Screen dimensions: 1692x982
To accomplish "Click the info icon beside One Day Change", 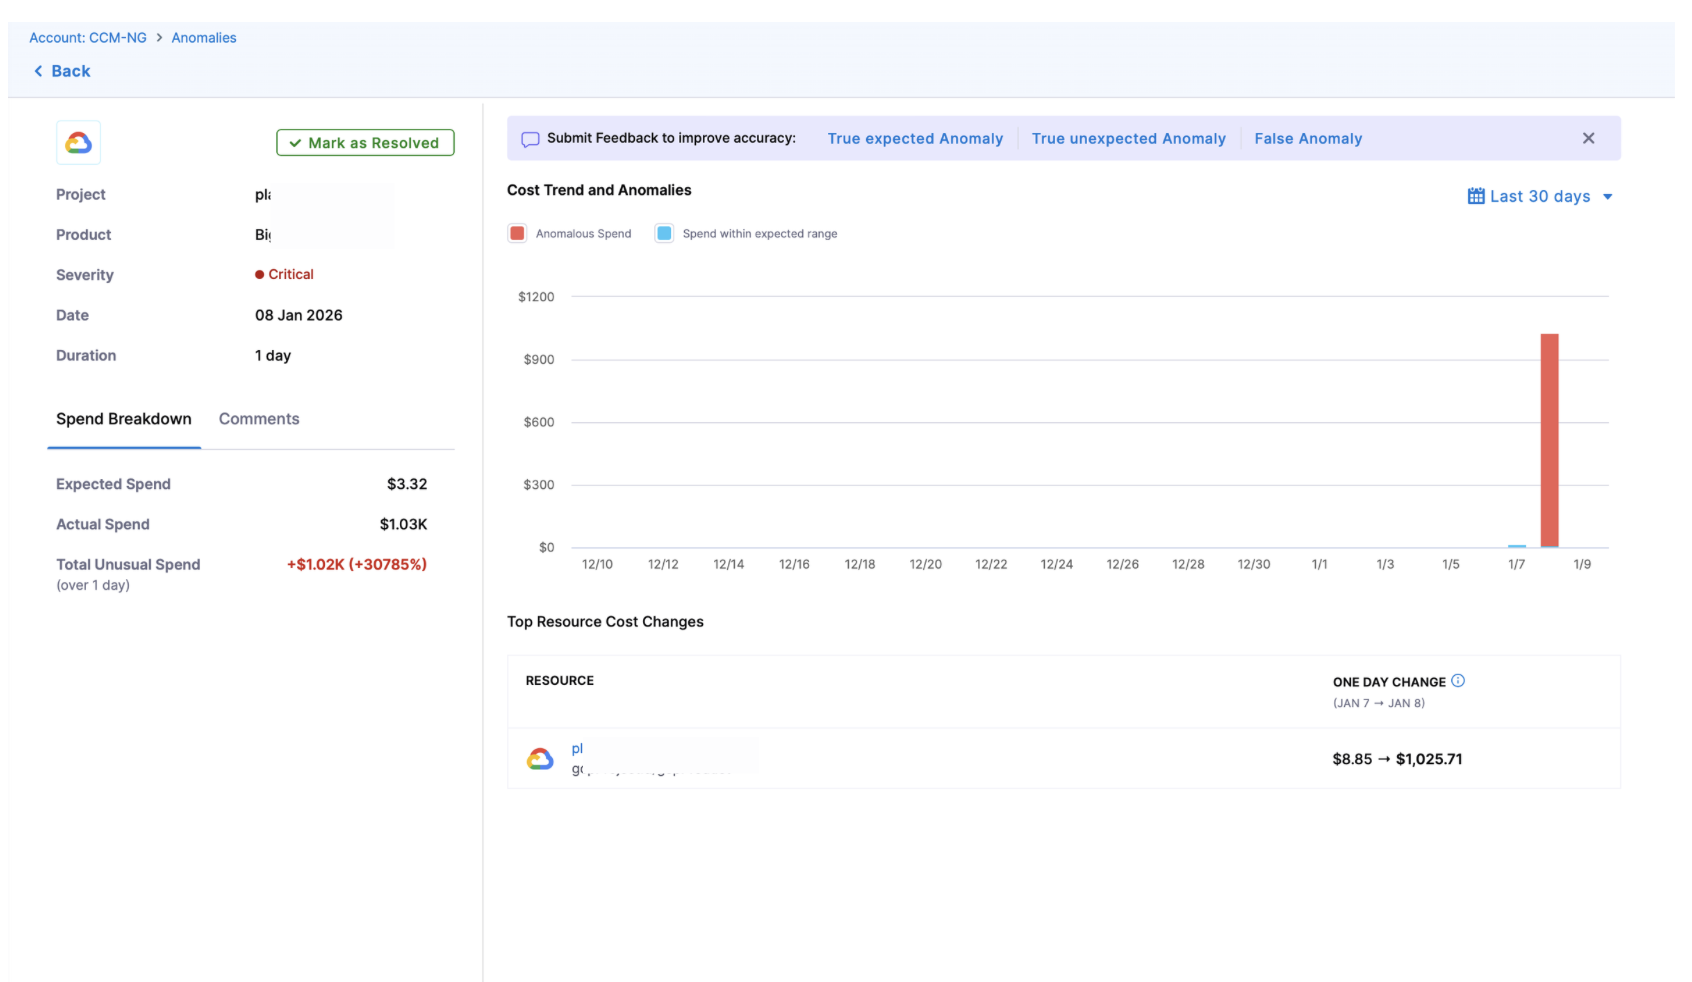I will pyautogui.click(x=1458, y=681).
